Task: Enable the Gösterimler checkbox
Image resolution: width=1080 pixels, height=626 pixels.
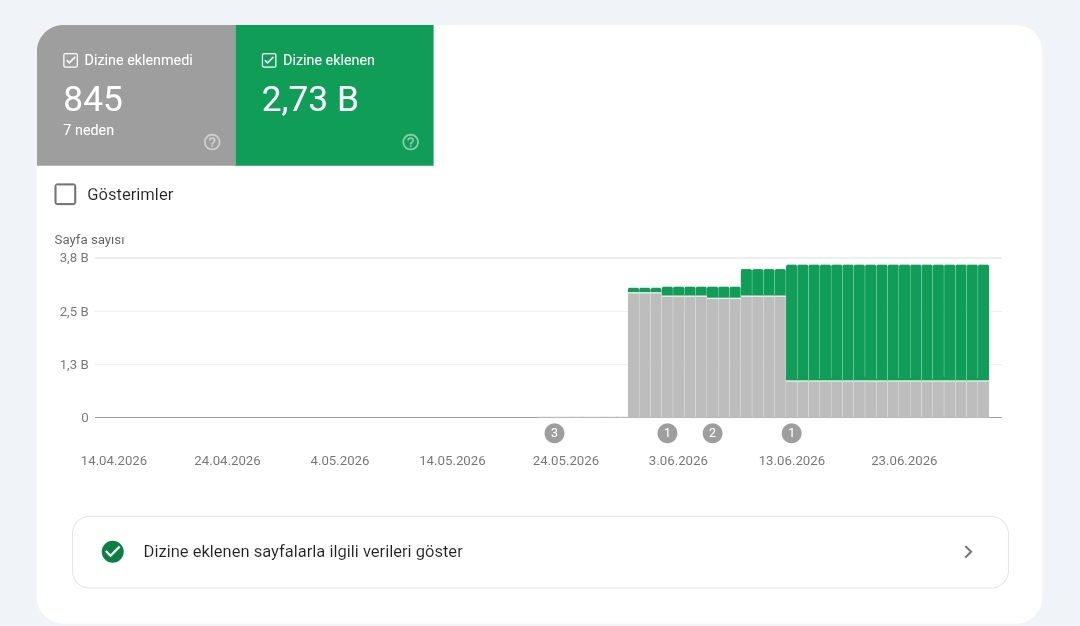Action: pyautogui.click(x=65, y=194)
